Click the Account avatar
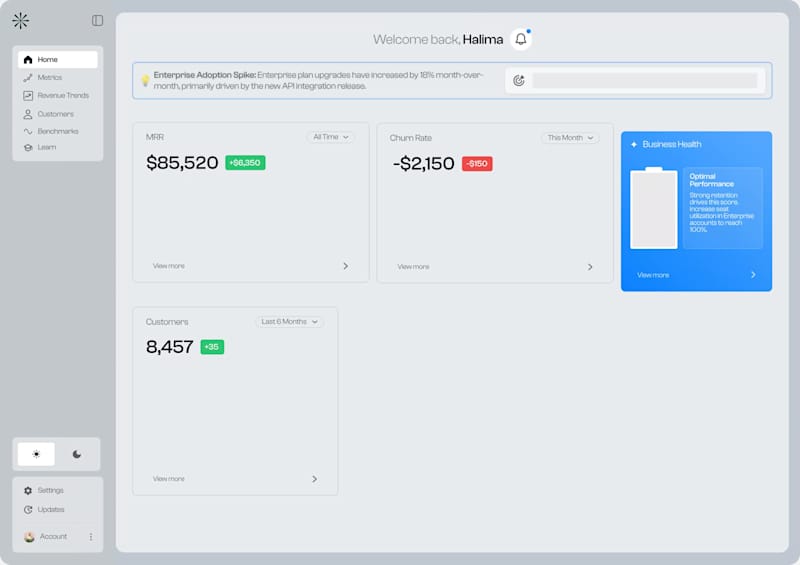 (x=30, y=536)
